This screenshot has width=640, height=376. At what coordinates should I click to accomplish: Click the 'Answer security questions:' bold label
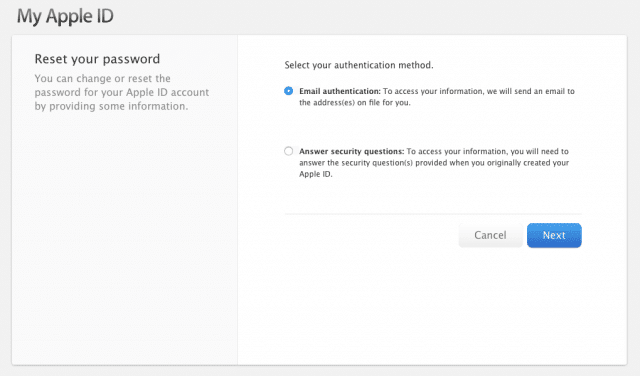click(351, 151)
